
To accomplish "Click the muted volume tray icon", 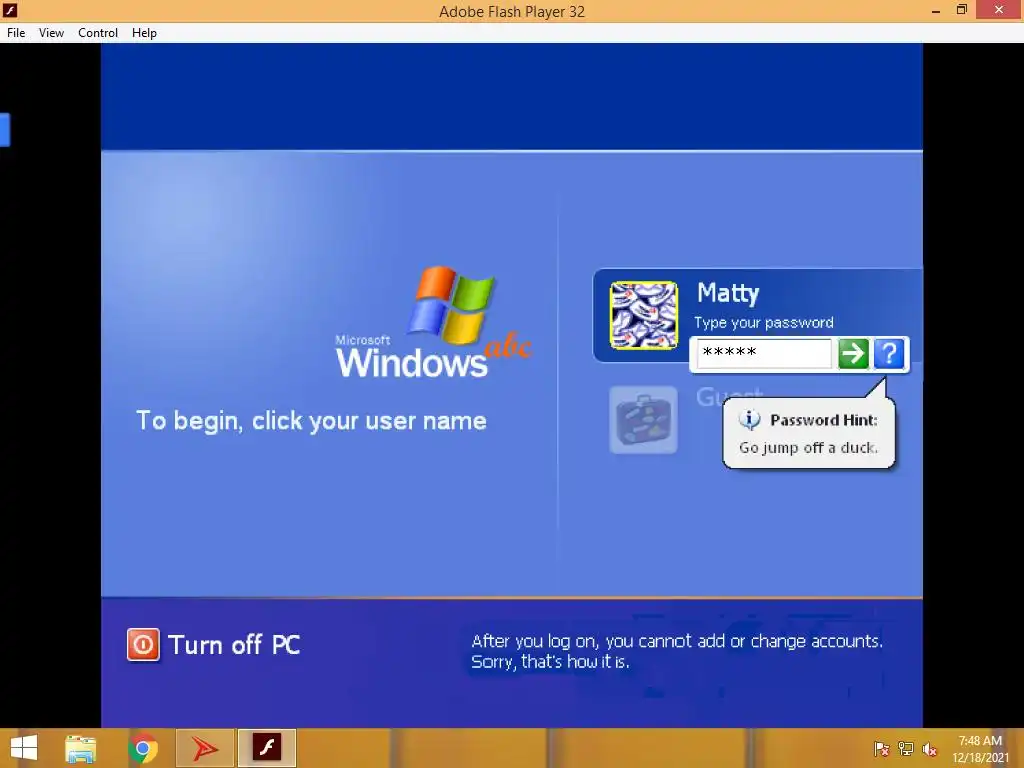I will 930,749.
